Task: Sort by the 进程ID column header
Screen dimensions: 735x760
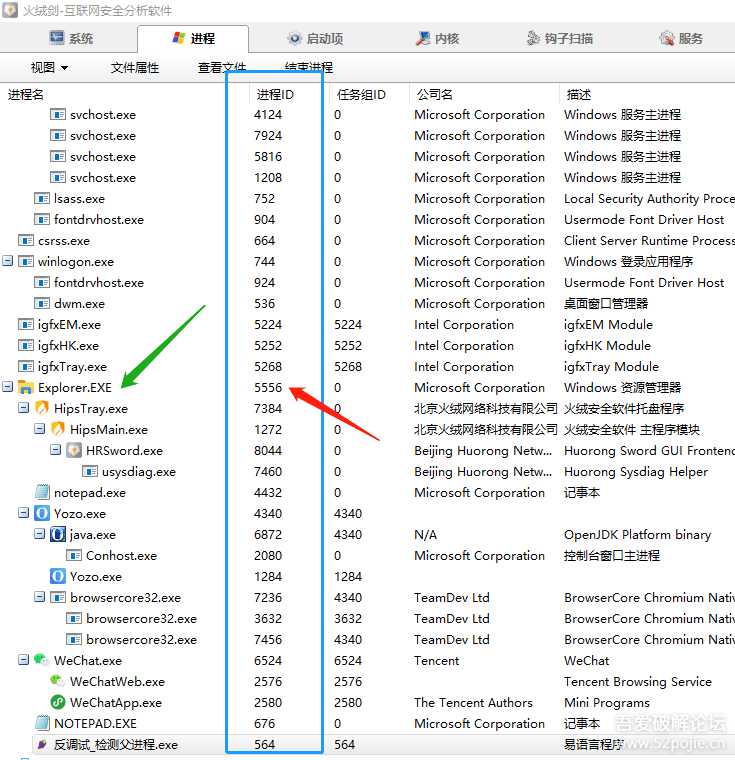Action: 275,95
